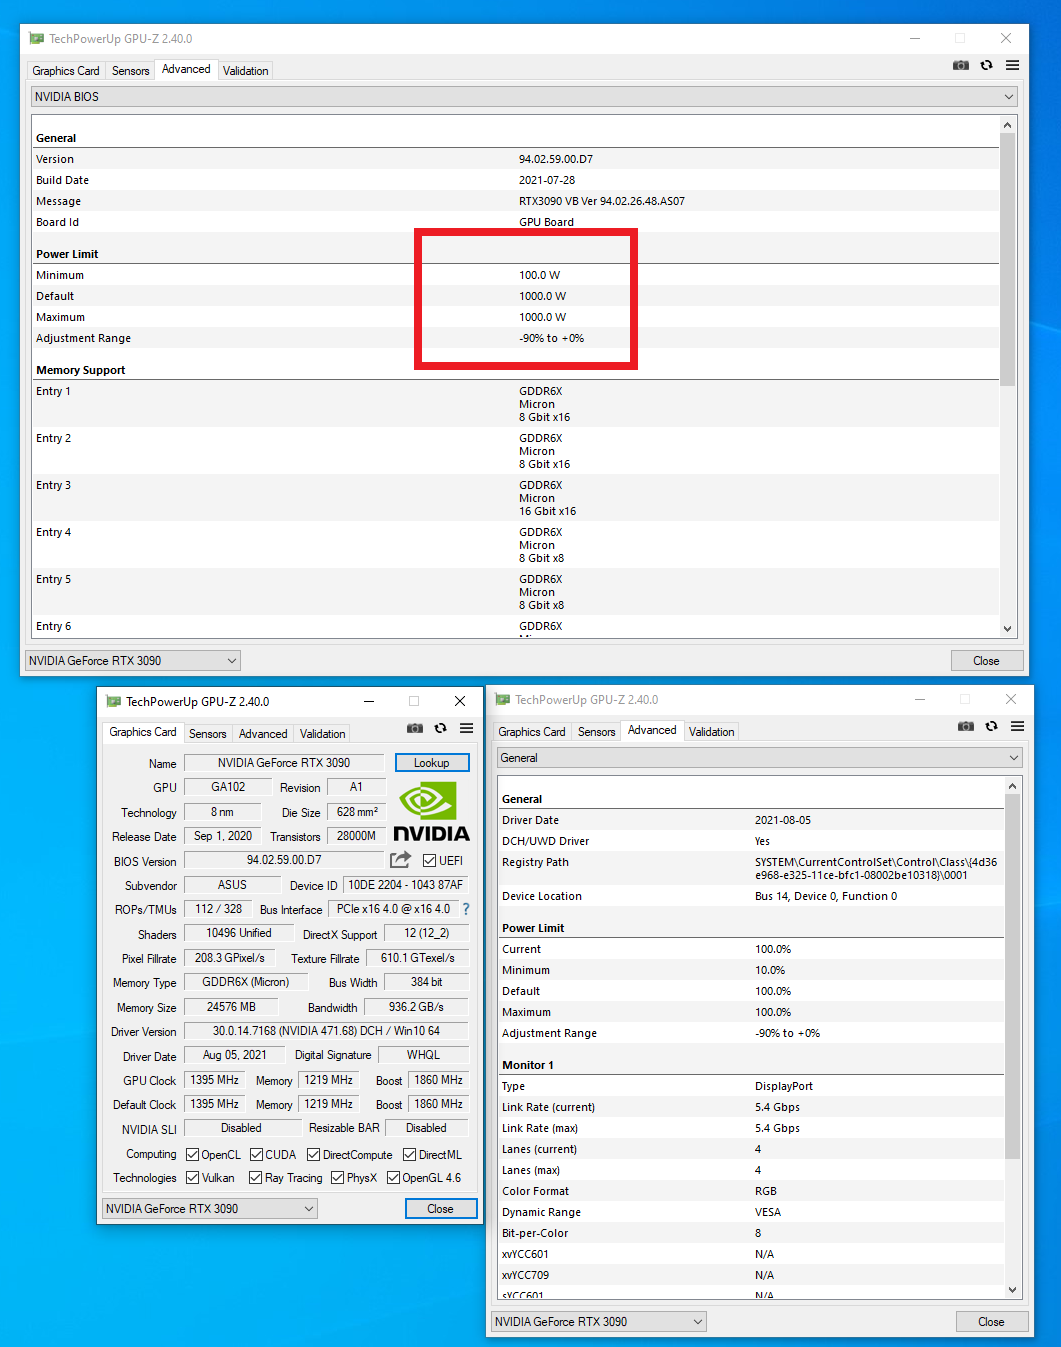The height and width of the screenshot is (1347, 1061).
Task: Click screenshot camera icon in NVIDIA BIOS window
Action: (x=961, y=65)
